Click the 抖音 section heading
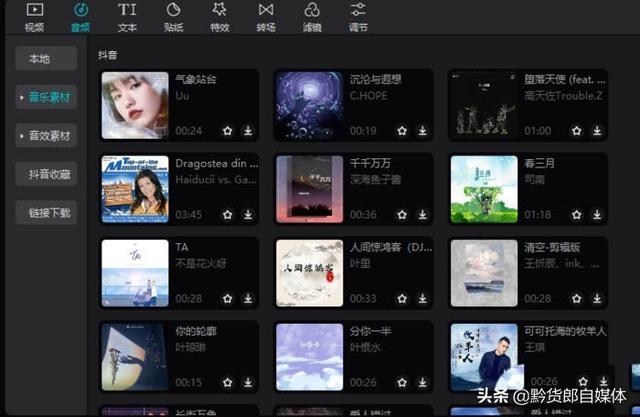640x417 pixels. tap(108, 55)
